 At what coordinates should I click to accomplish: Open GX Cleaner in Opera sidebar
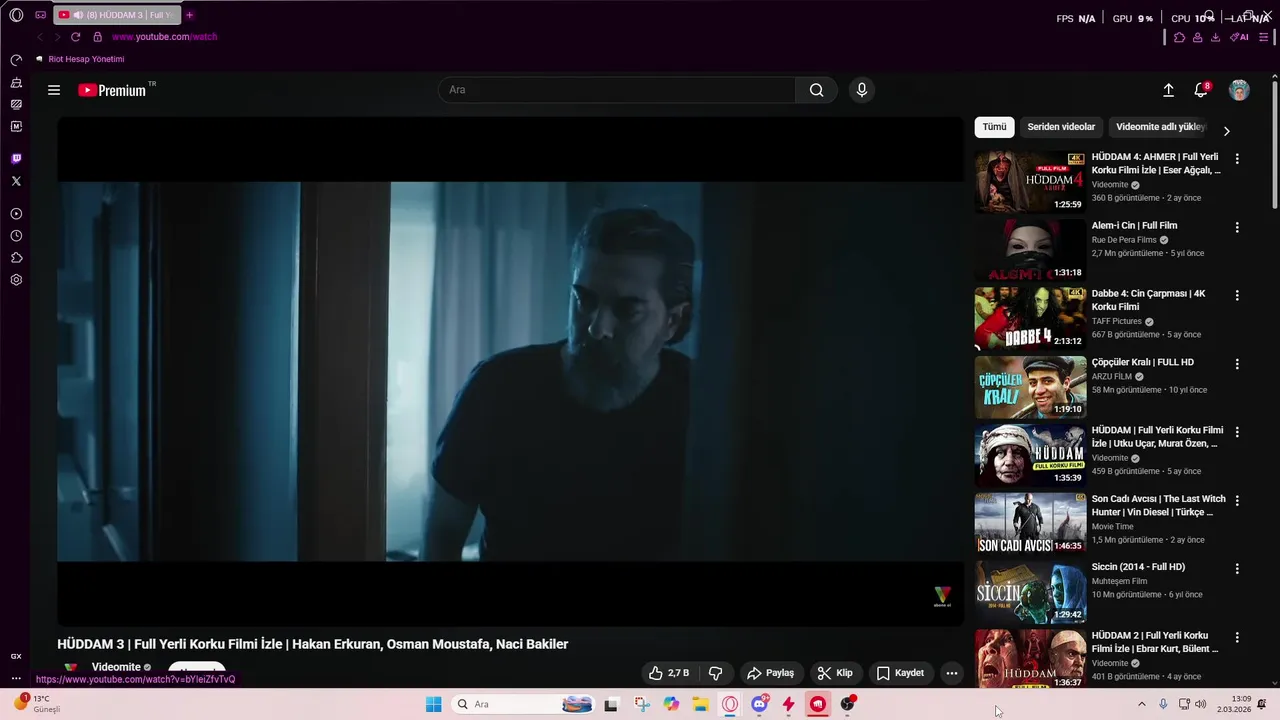click(x=16, y=83)
